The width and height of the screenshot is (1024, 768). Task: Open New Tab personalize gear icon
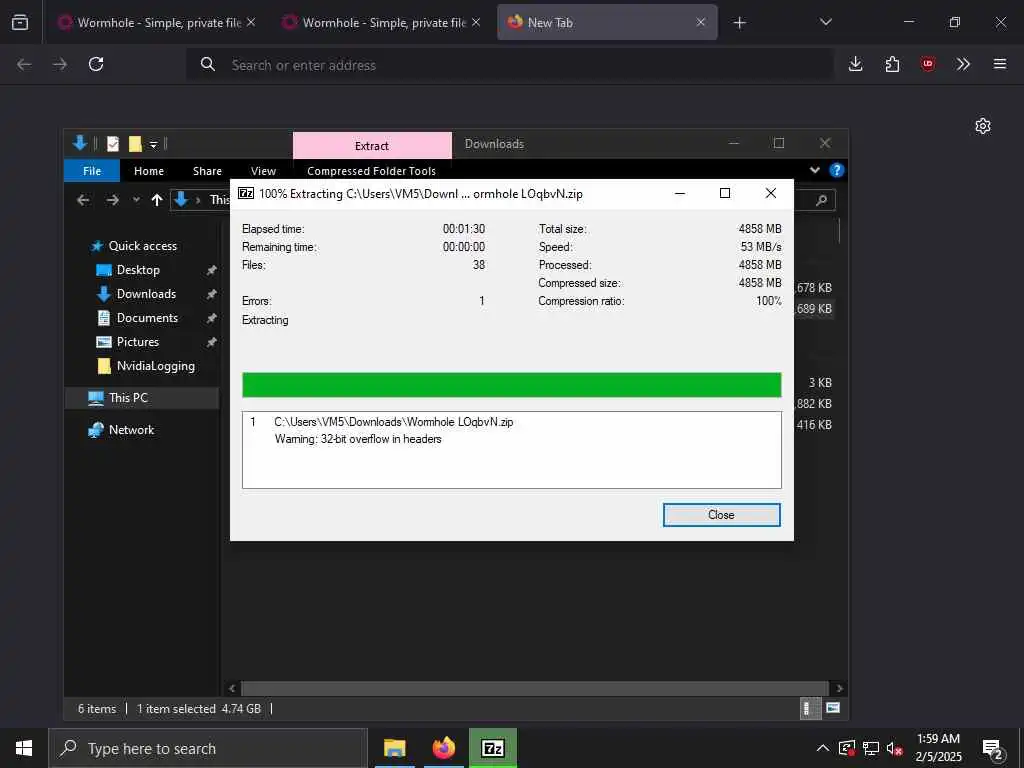tap(983, 126)
